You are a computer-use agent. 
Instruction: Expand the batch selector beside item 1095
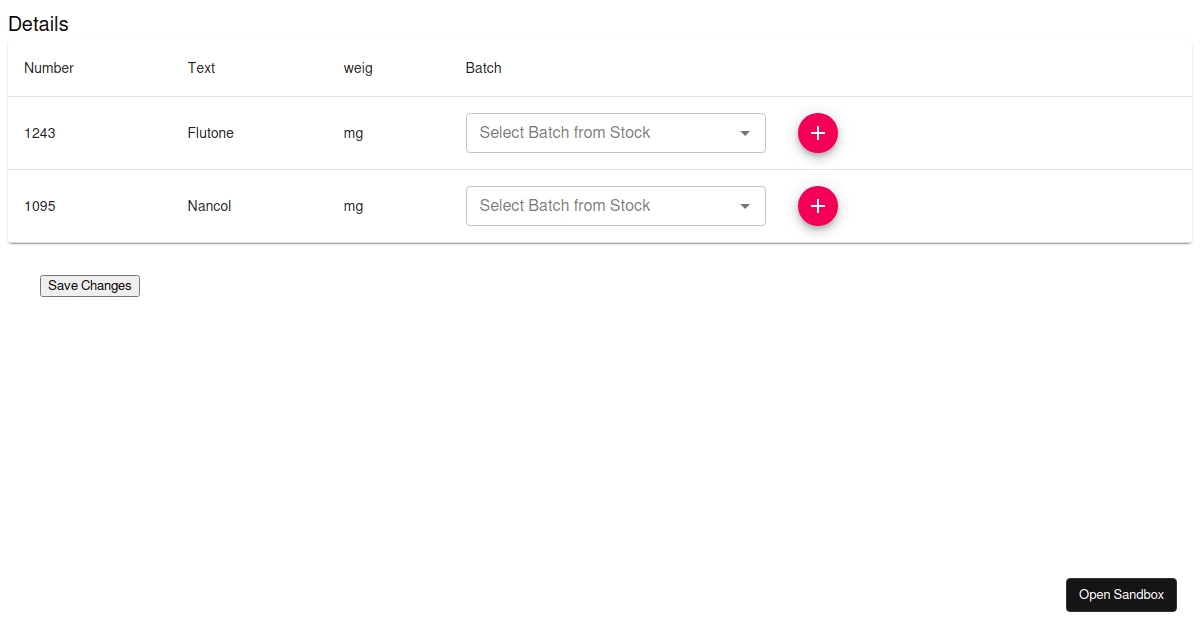pos(615,206)
